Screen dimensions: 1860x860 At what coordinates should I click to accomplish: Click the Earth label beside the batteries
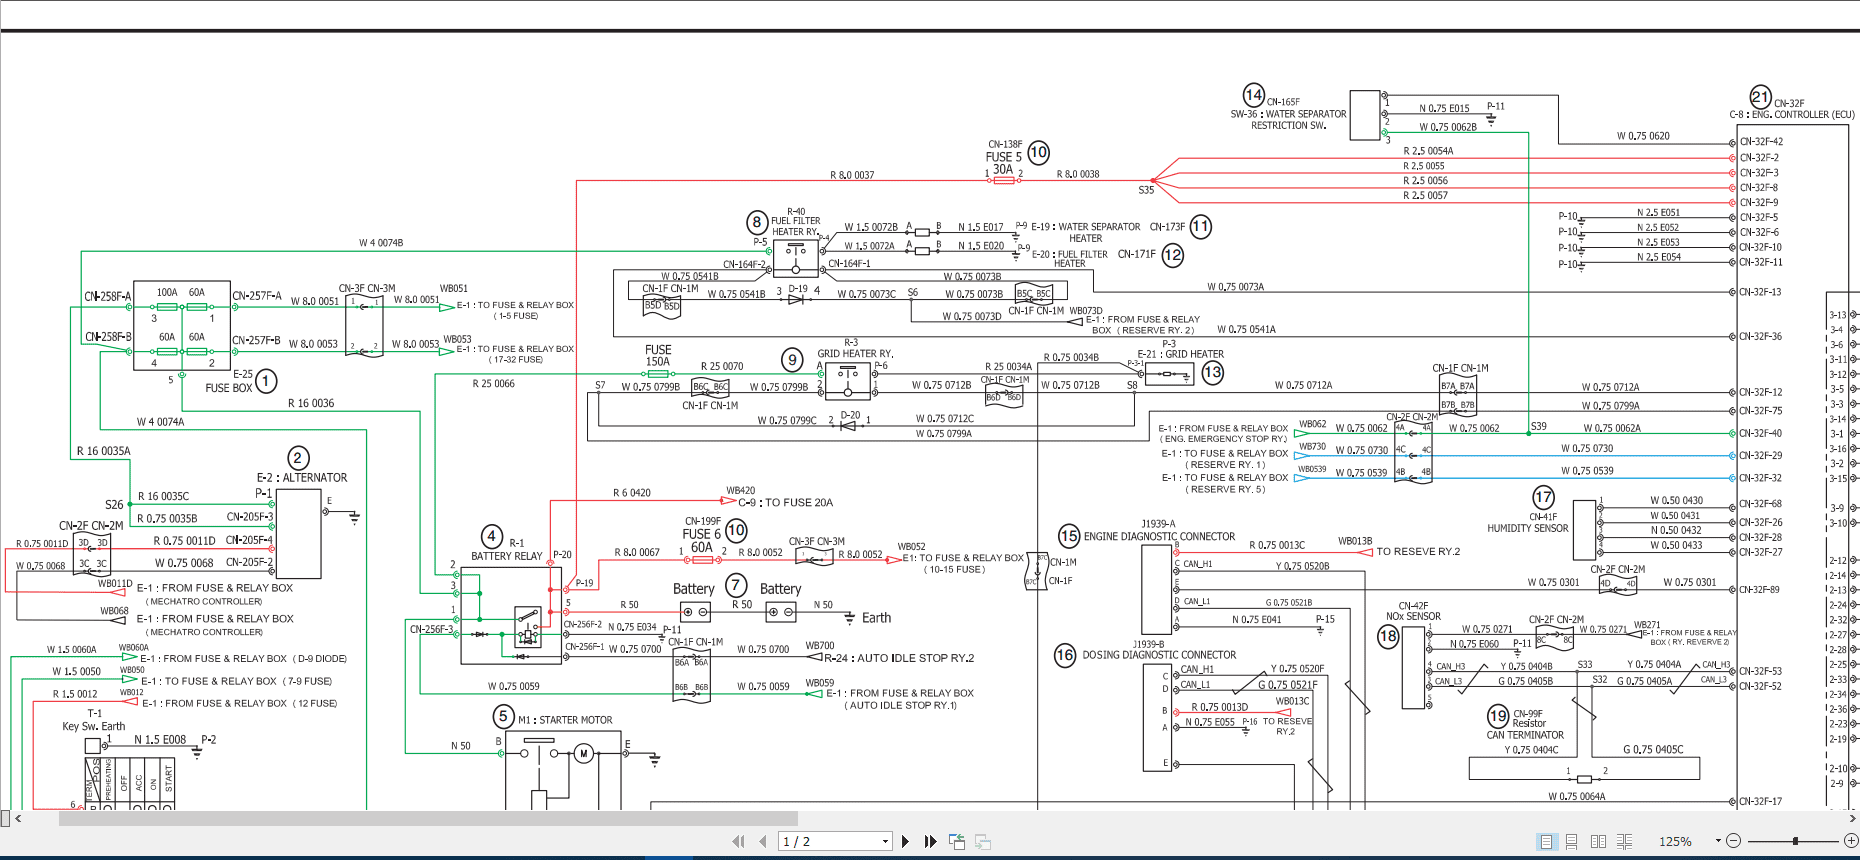[x=876, y=618]
